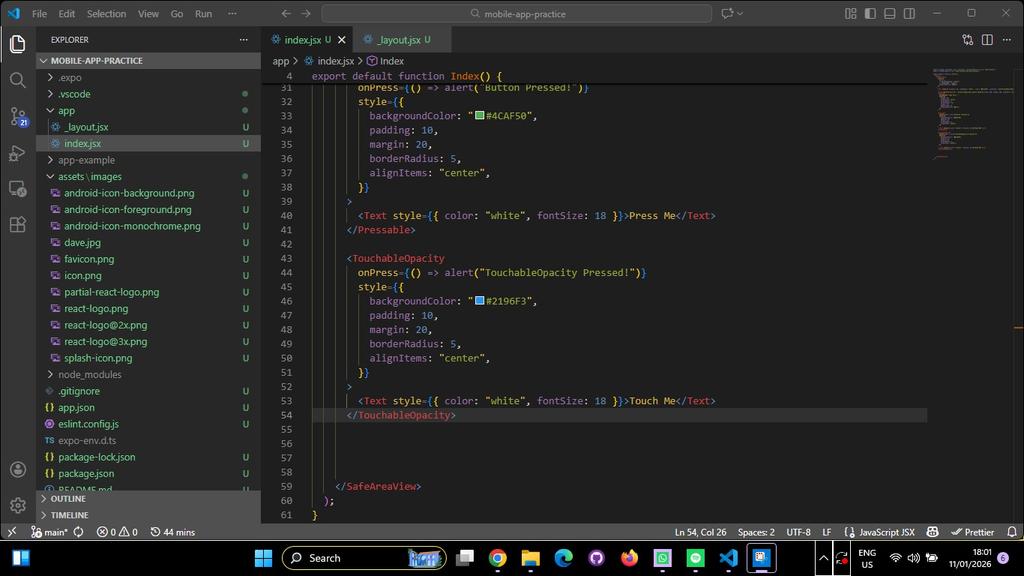Screen dimensions: 1024x576
Task: Open the Edit menu
Action: [67, 14]
